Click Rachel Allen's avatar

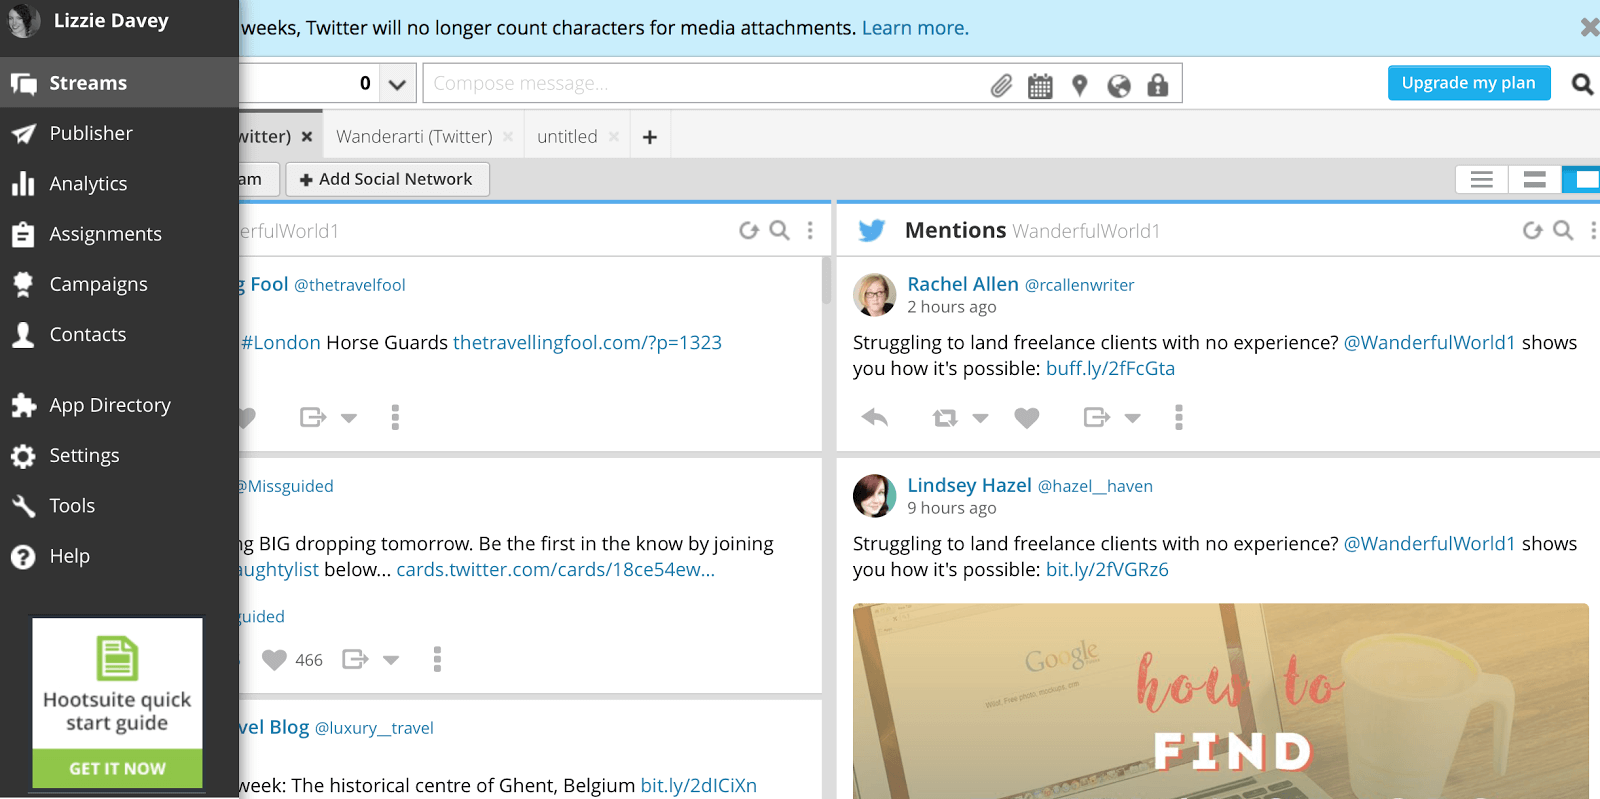874,295
